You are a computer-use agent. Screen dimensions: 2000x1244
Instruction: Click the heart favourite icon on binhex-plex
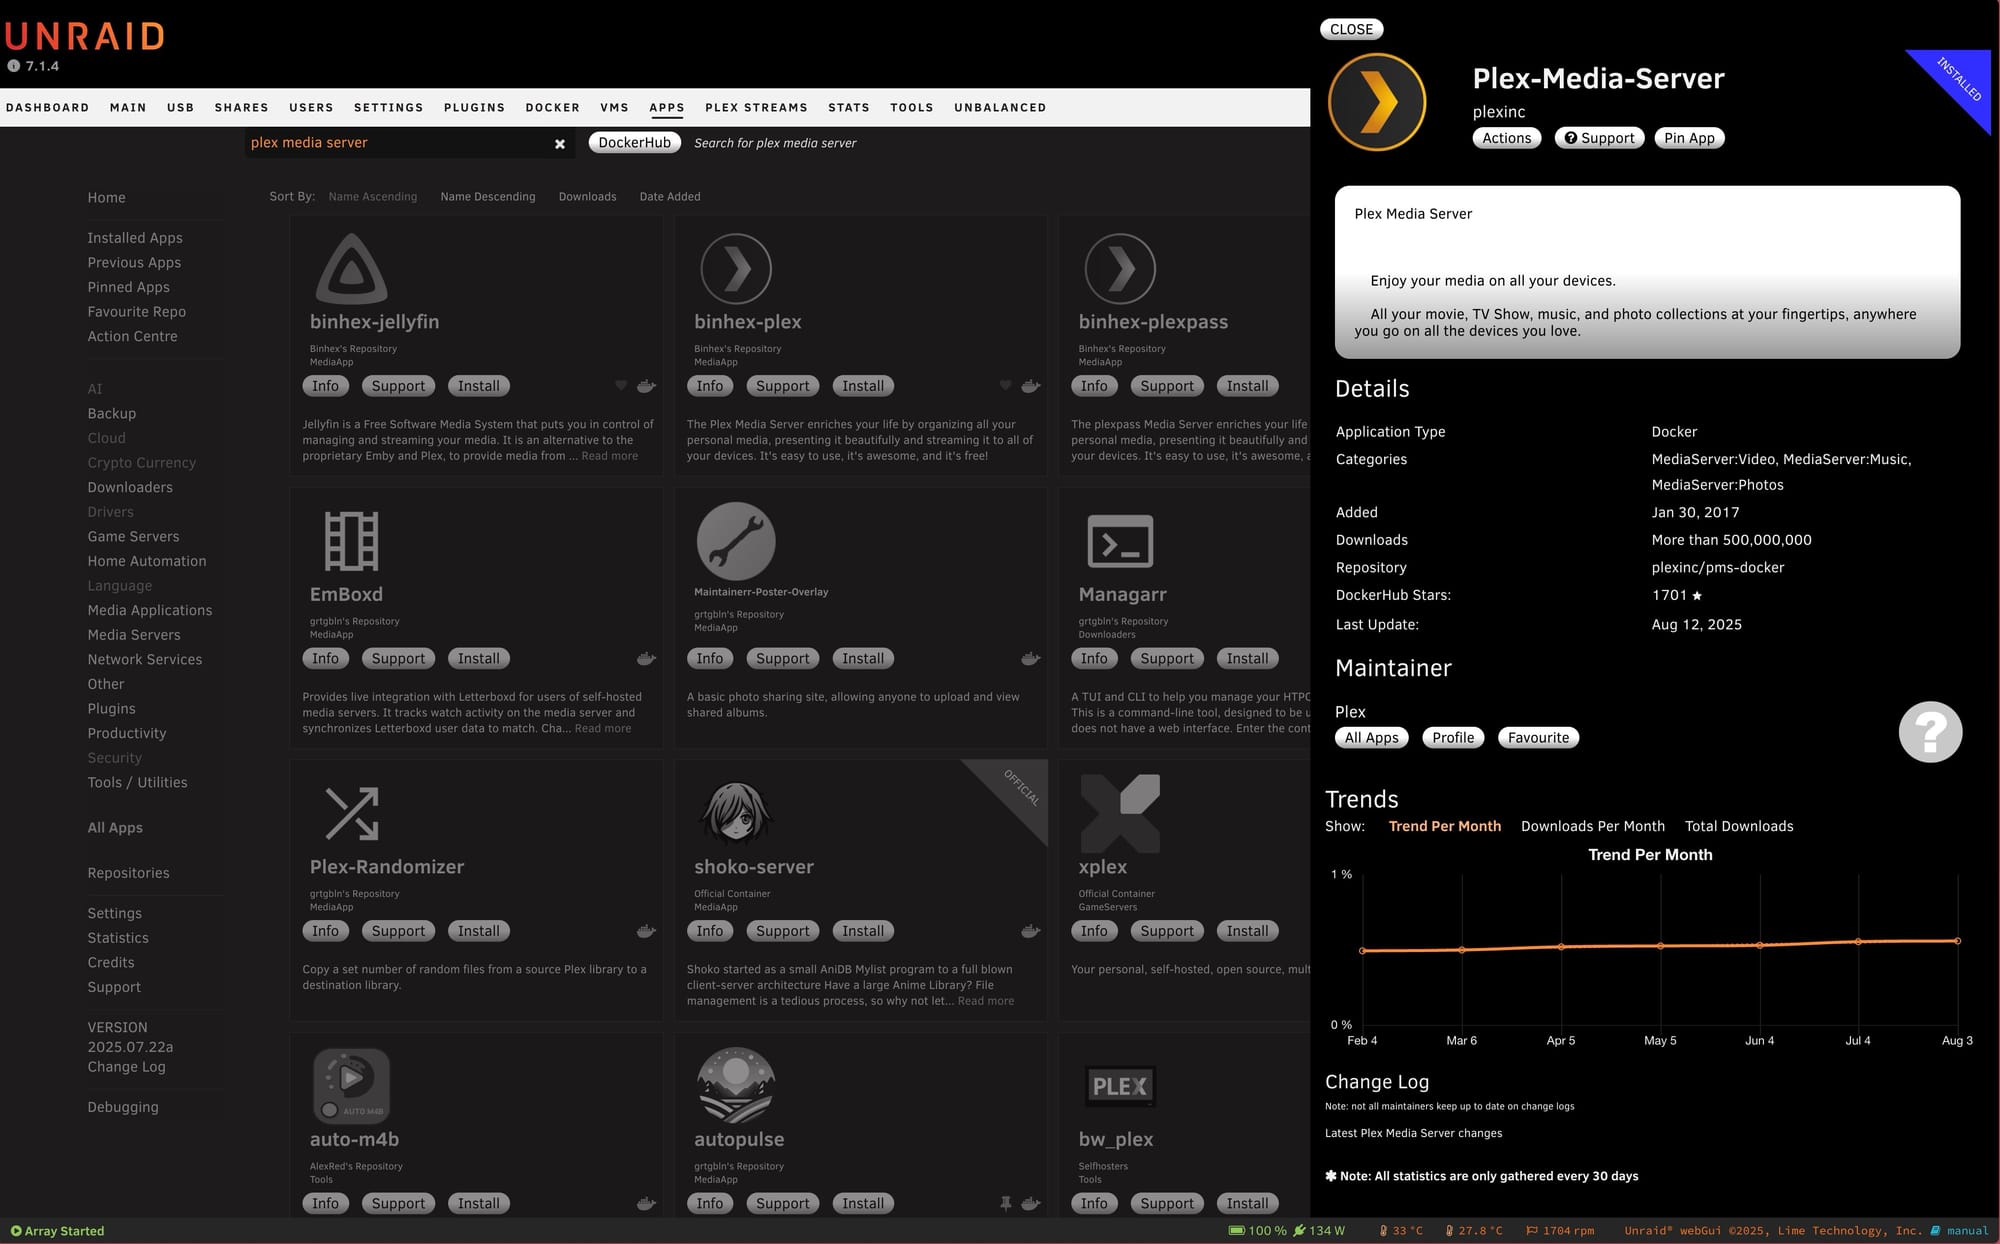click(x=1005, y=386)
